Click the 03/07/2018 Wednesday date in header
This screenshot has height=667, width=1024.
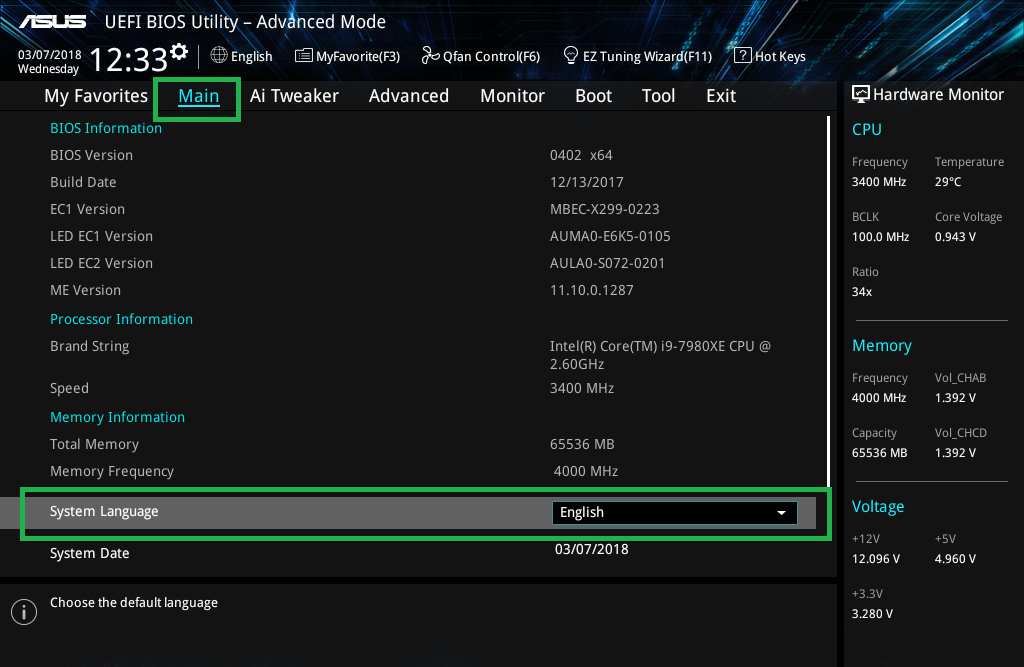pos(49,62)
